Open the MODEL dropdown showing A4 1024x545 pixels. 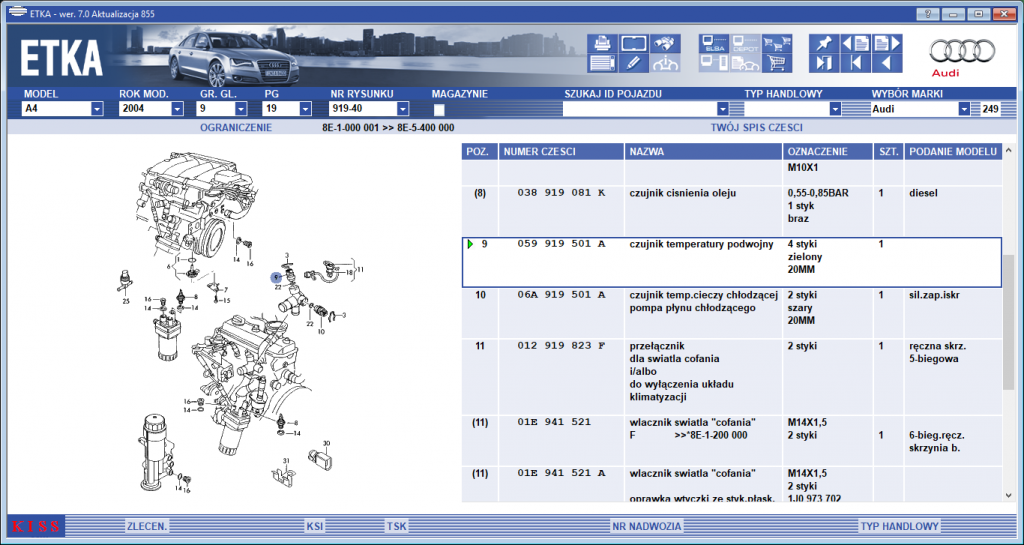click(x=97, y=109)
